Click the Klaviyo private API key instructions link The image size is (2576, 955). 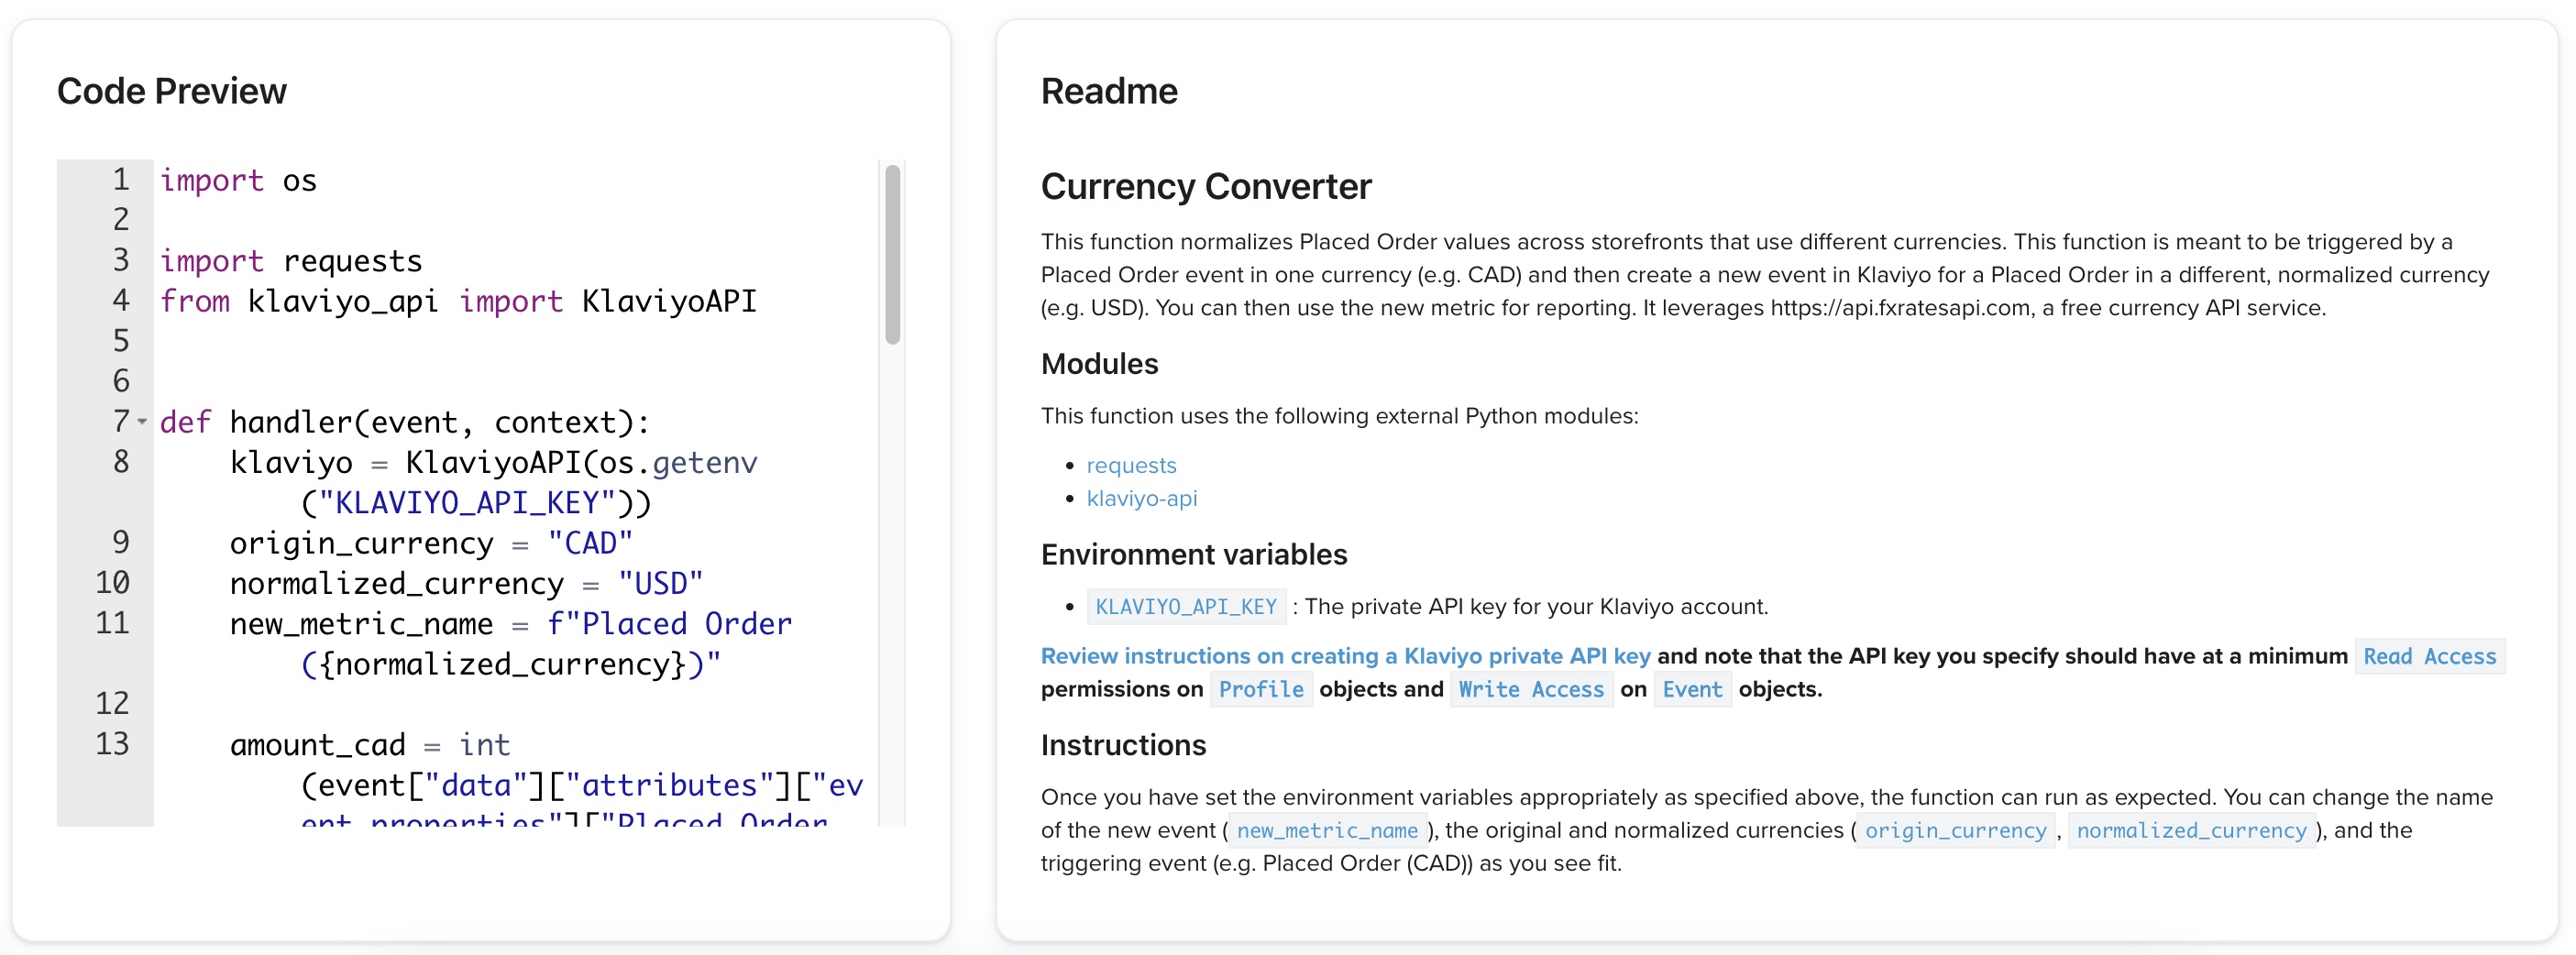pos(1345,656)
